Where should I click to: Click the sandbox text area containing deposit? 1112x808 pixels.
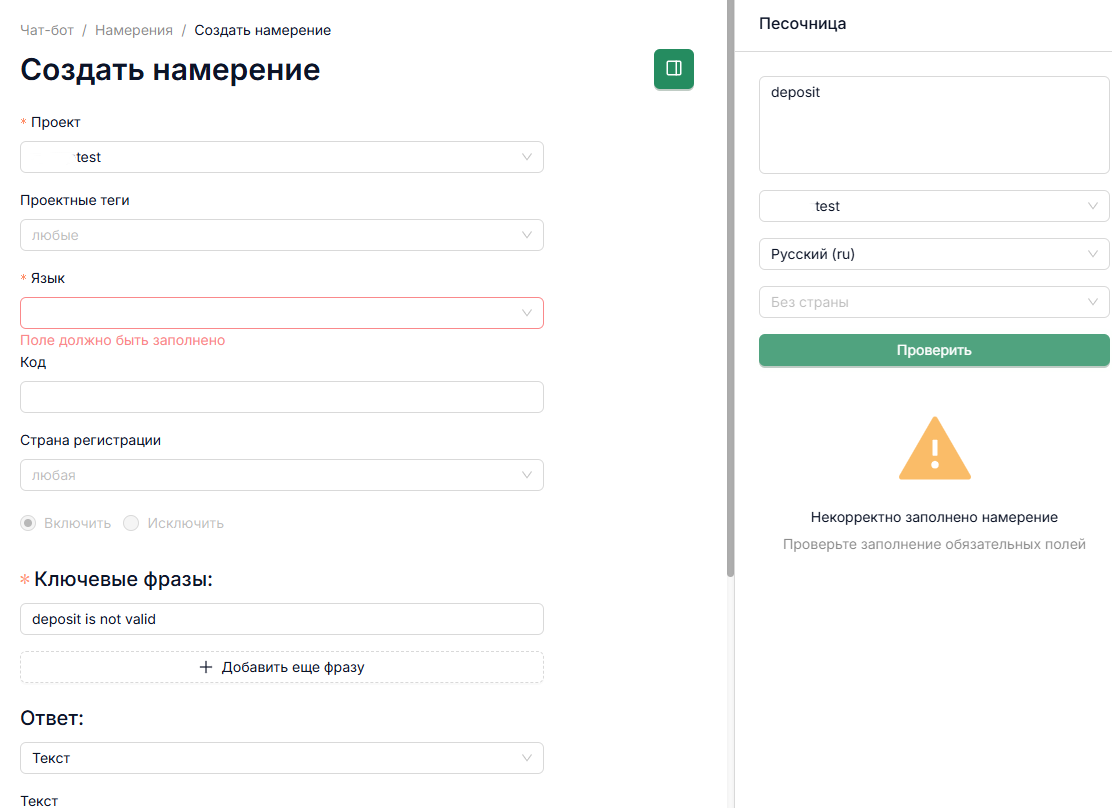click(x=934, y=125)
